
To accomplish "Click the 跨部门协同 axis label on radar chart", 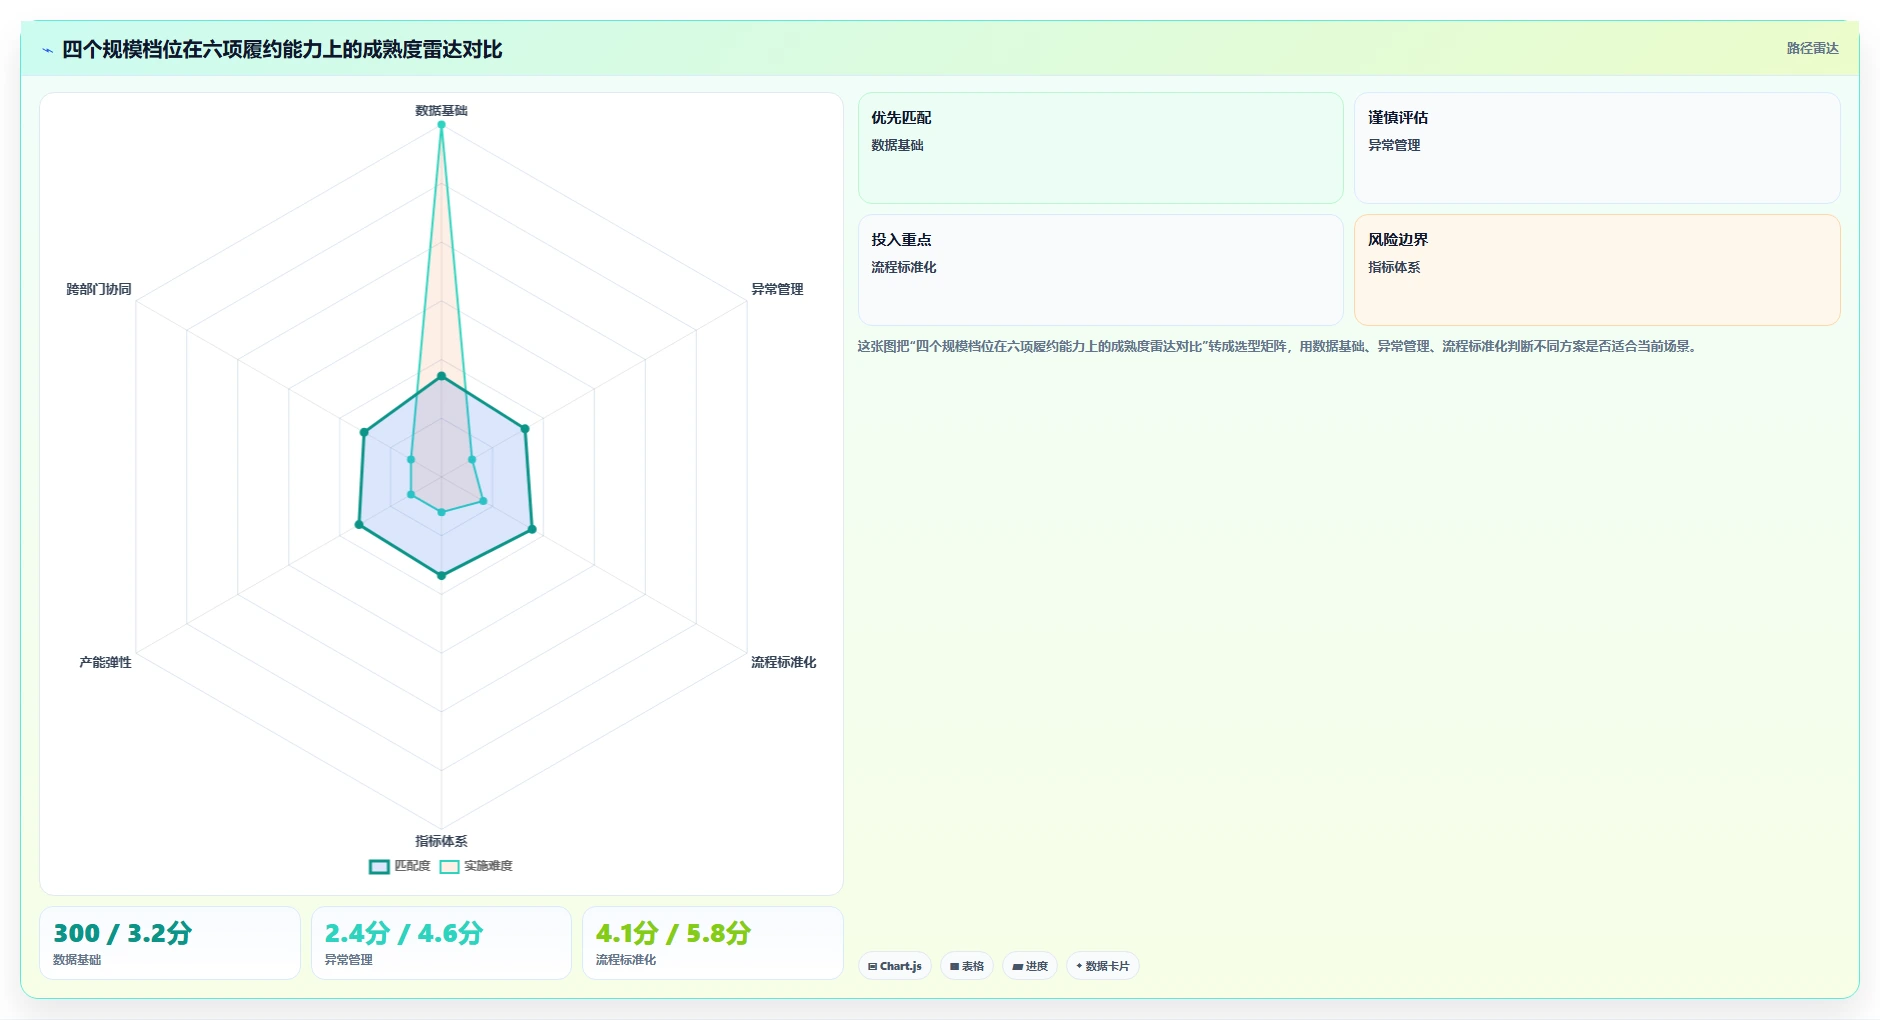I will tap(98, 289).
